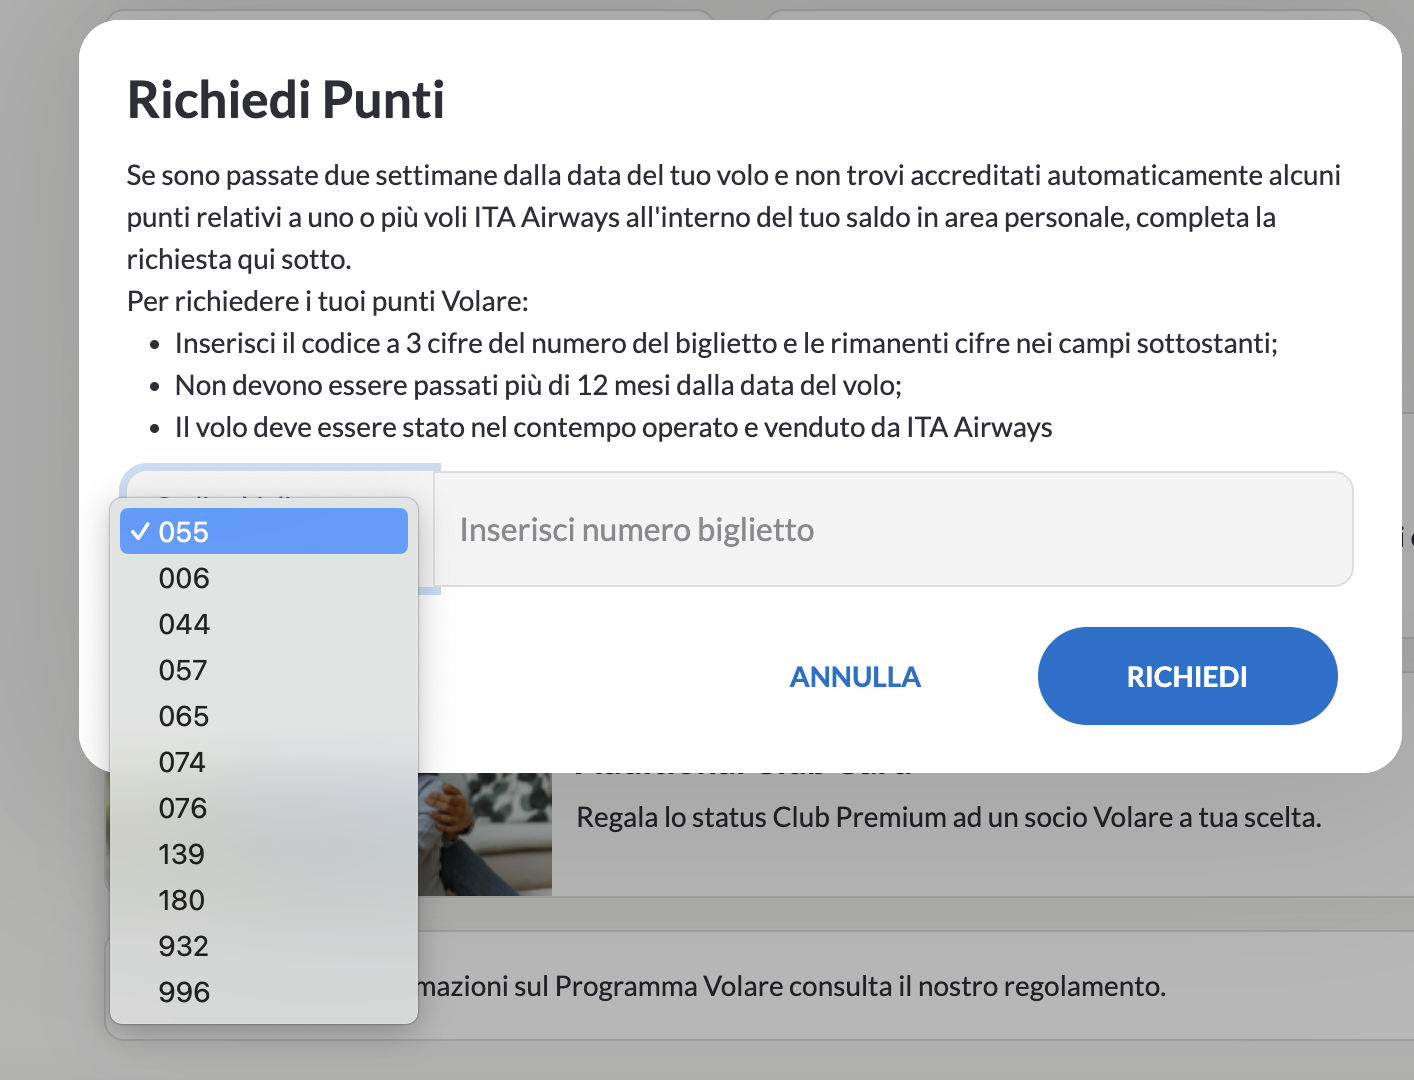Select the 932 ticket code
The width and height of the screenshot is (1414, 1080).
pos(184,946)
